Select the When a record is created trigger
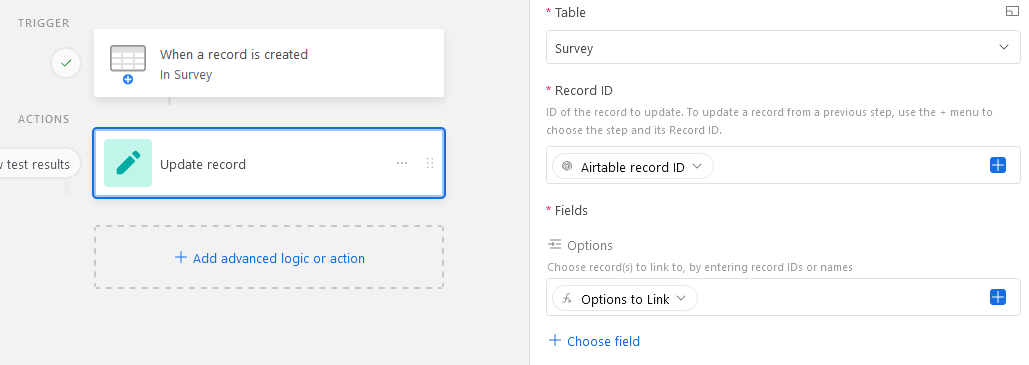 (x=269, y=63)
